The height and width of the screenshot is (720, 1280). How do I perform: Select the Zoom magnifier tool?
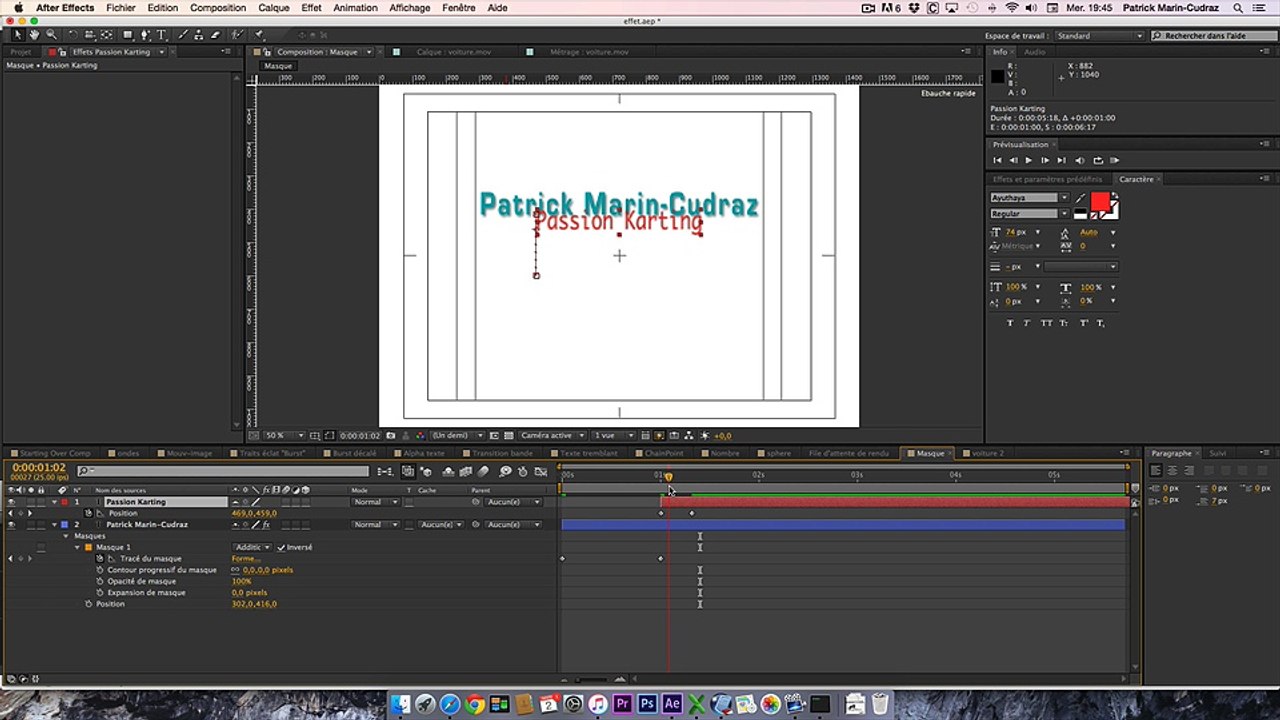pos(51,35)
